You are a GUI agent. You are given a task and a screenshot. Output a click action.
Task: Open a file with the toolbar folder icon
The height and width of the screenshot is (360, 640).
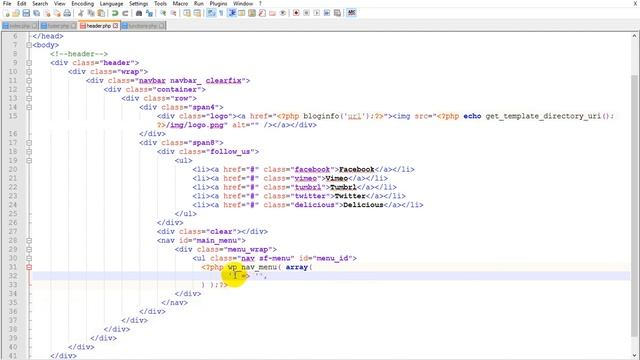pyautogui.click(x=16, y=13)
